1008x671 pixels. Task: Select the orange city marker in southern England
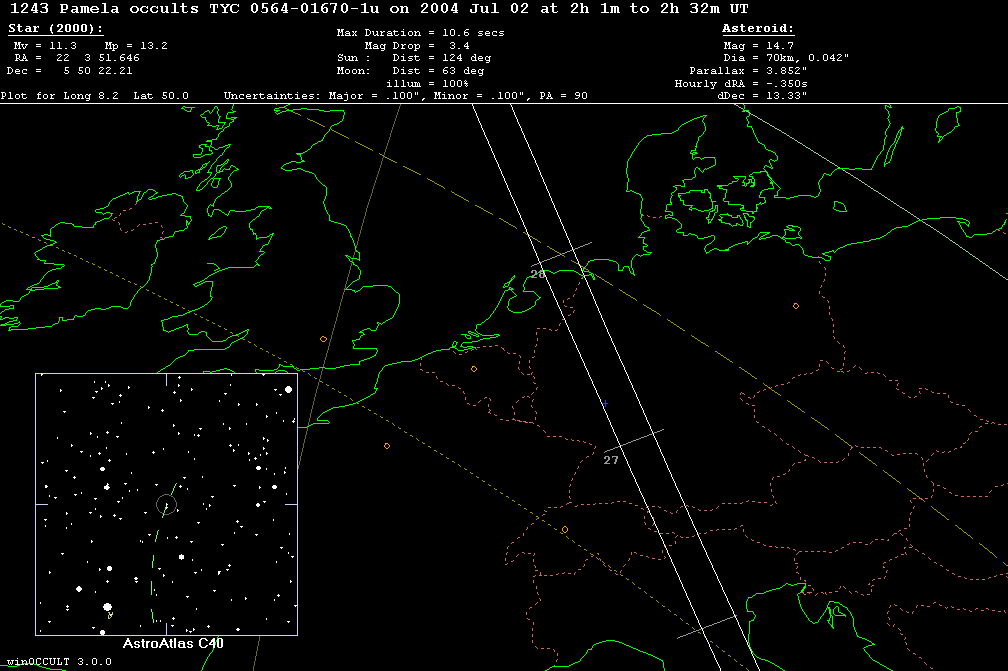coord(323,339)
